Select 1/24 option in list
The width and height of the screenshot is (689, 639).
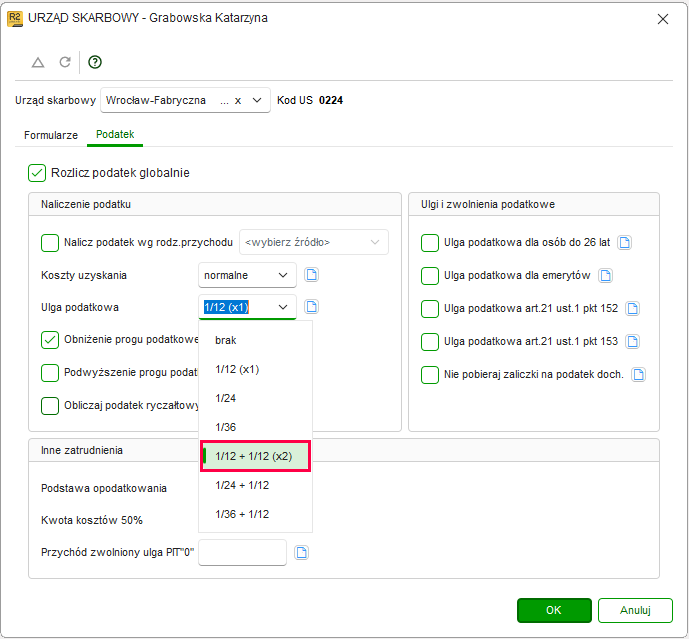[x=255, y=398]
